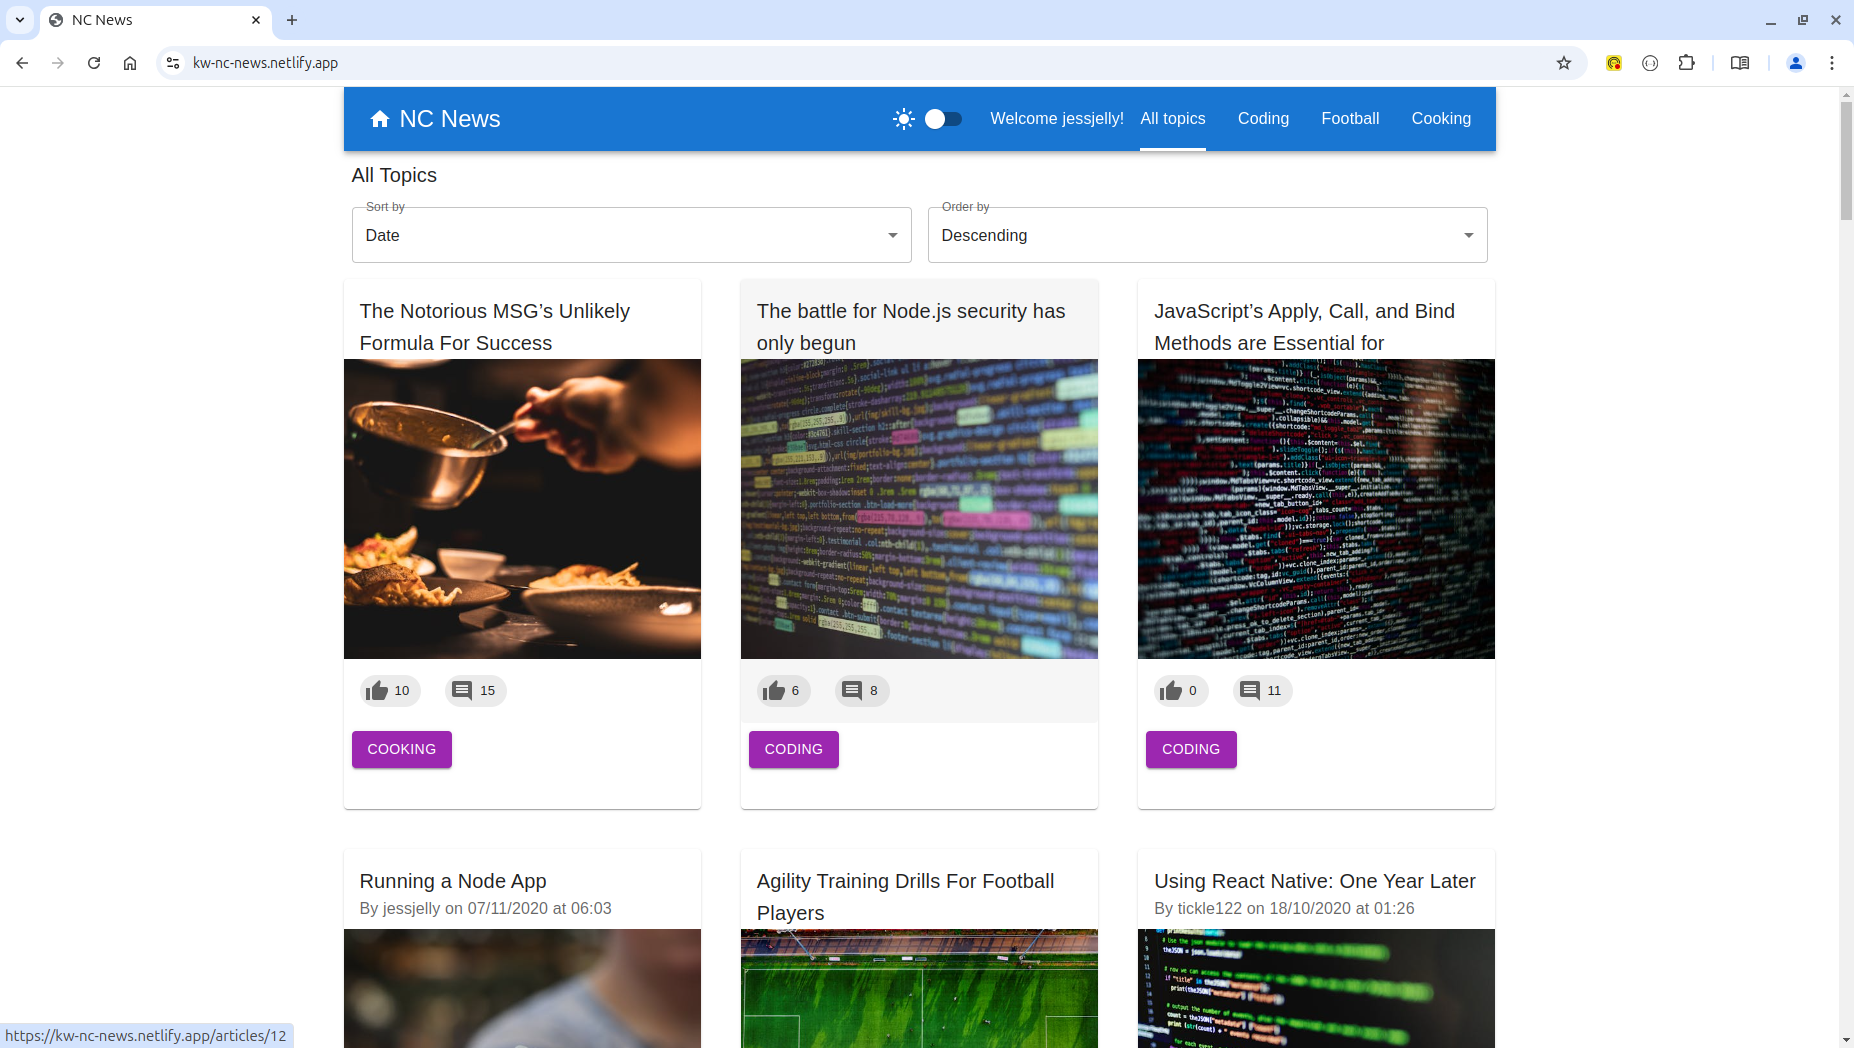Click the browser forward arrow
Image resolution: width=1854 pixels, height=1048 pixels.
point(58,63)
